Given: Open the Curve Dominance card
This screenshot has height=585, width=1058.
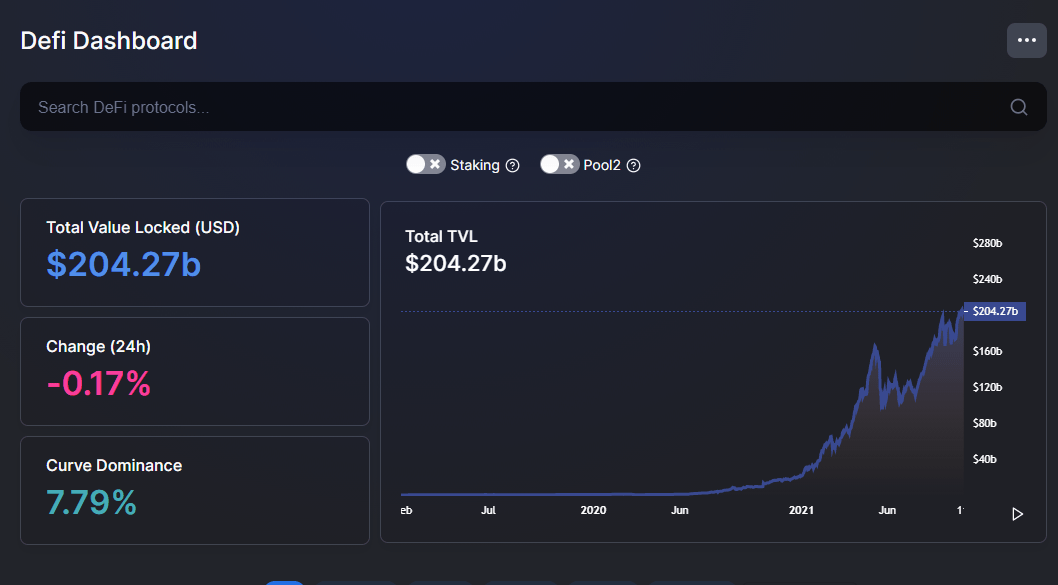Looking at the screenshot, I should 195,490.
